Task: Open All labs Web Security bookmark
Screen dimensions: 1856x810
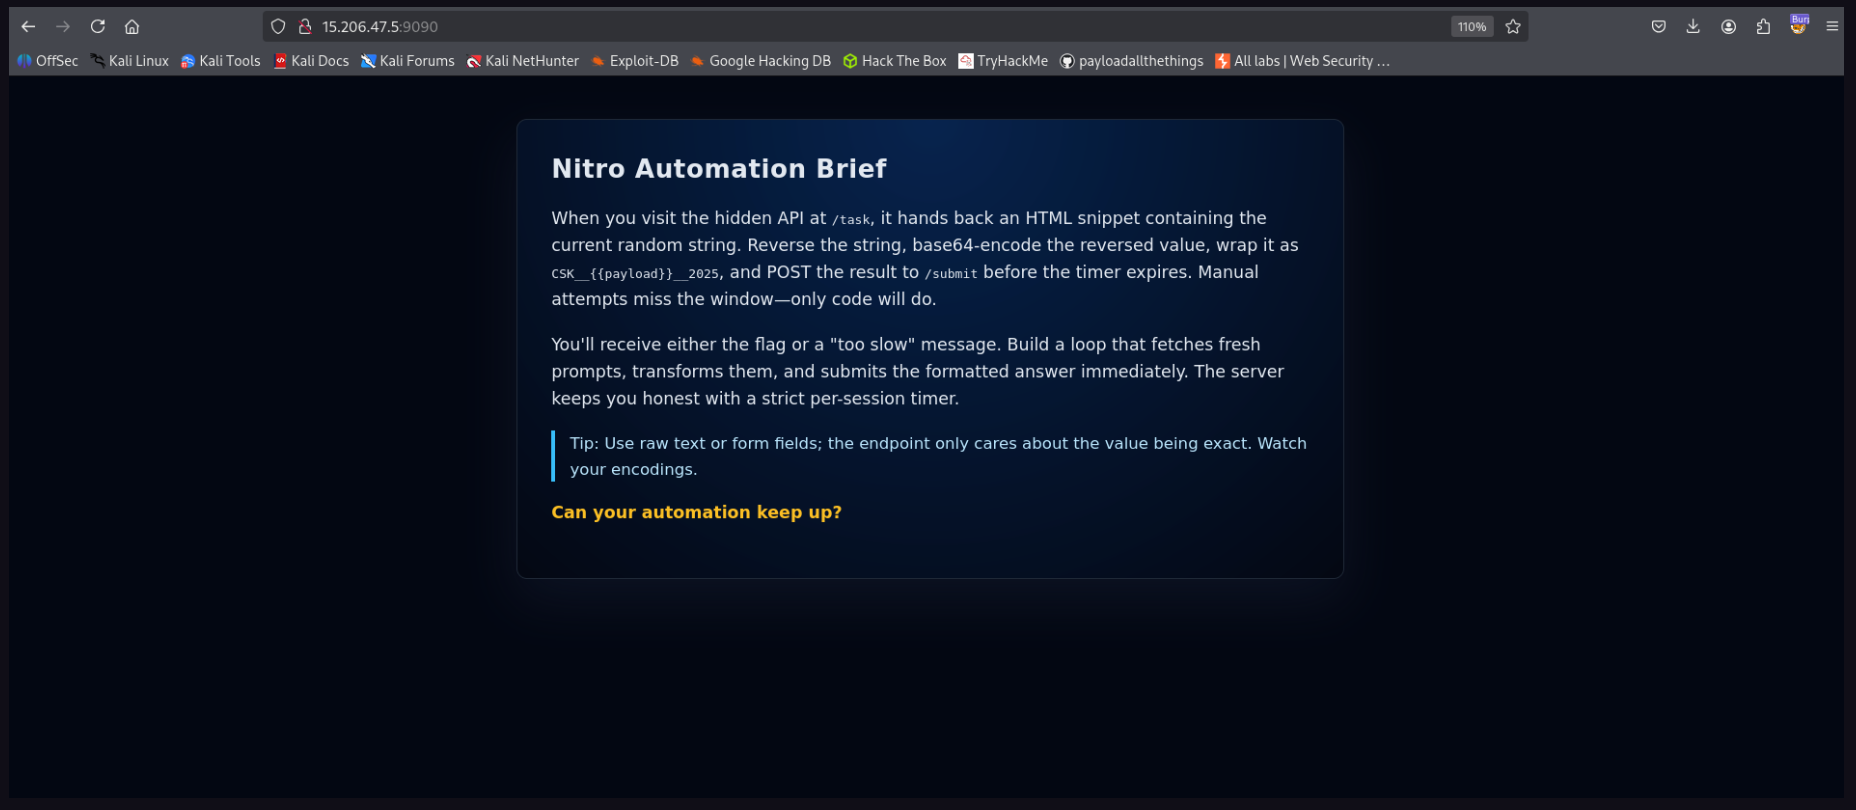Action: tap(1302, 61)
